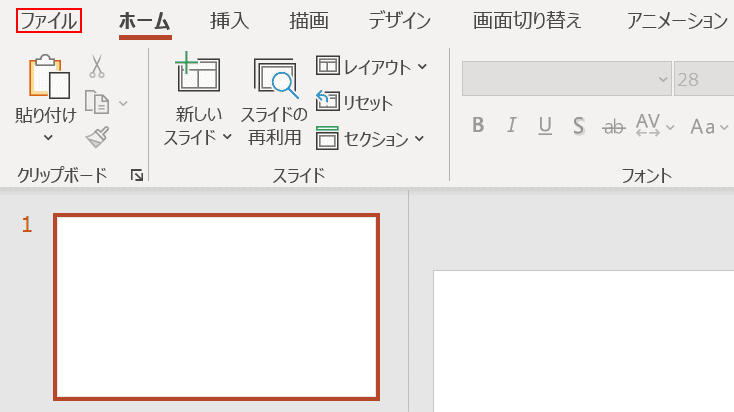
Task: Open the character spacing dropdown arrow
Action: [670, 127]
